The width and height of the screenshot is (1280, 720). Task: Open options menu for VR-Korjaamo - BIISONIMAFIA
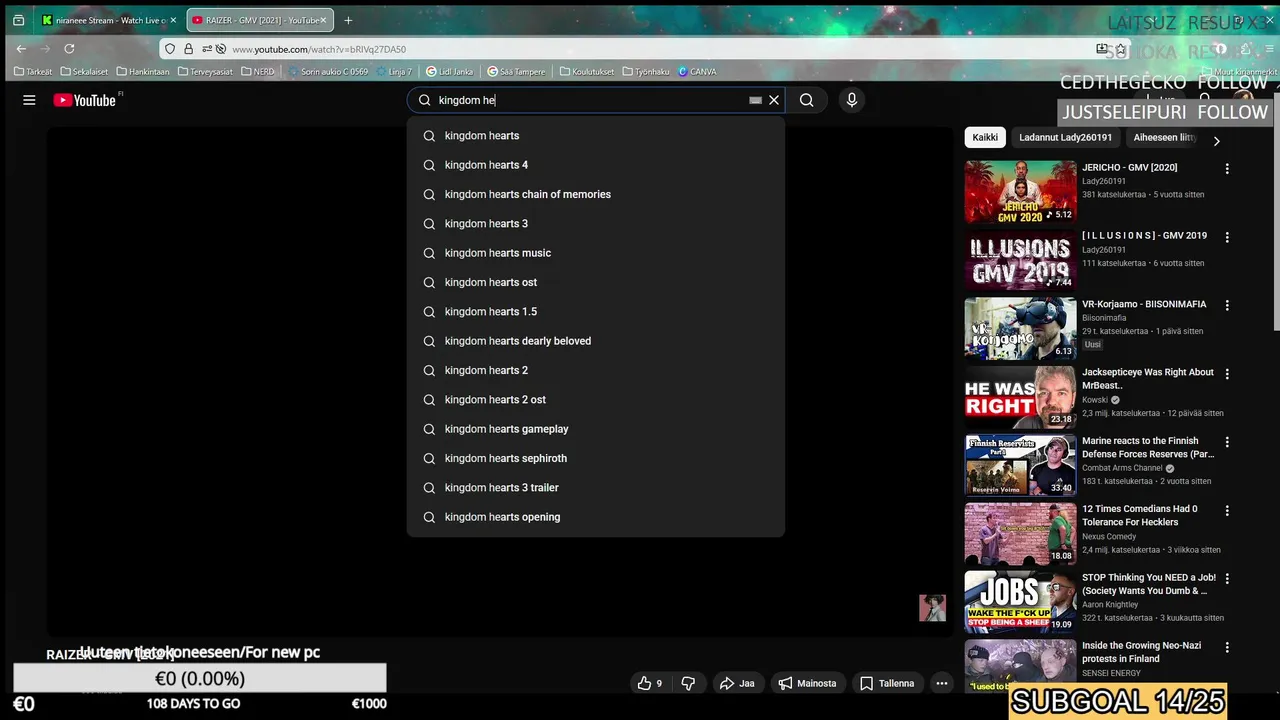click(1227, 305)
